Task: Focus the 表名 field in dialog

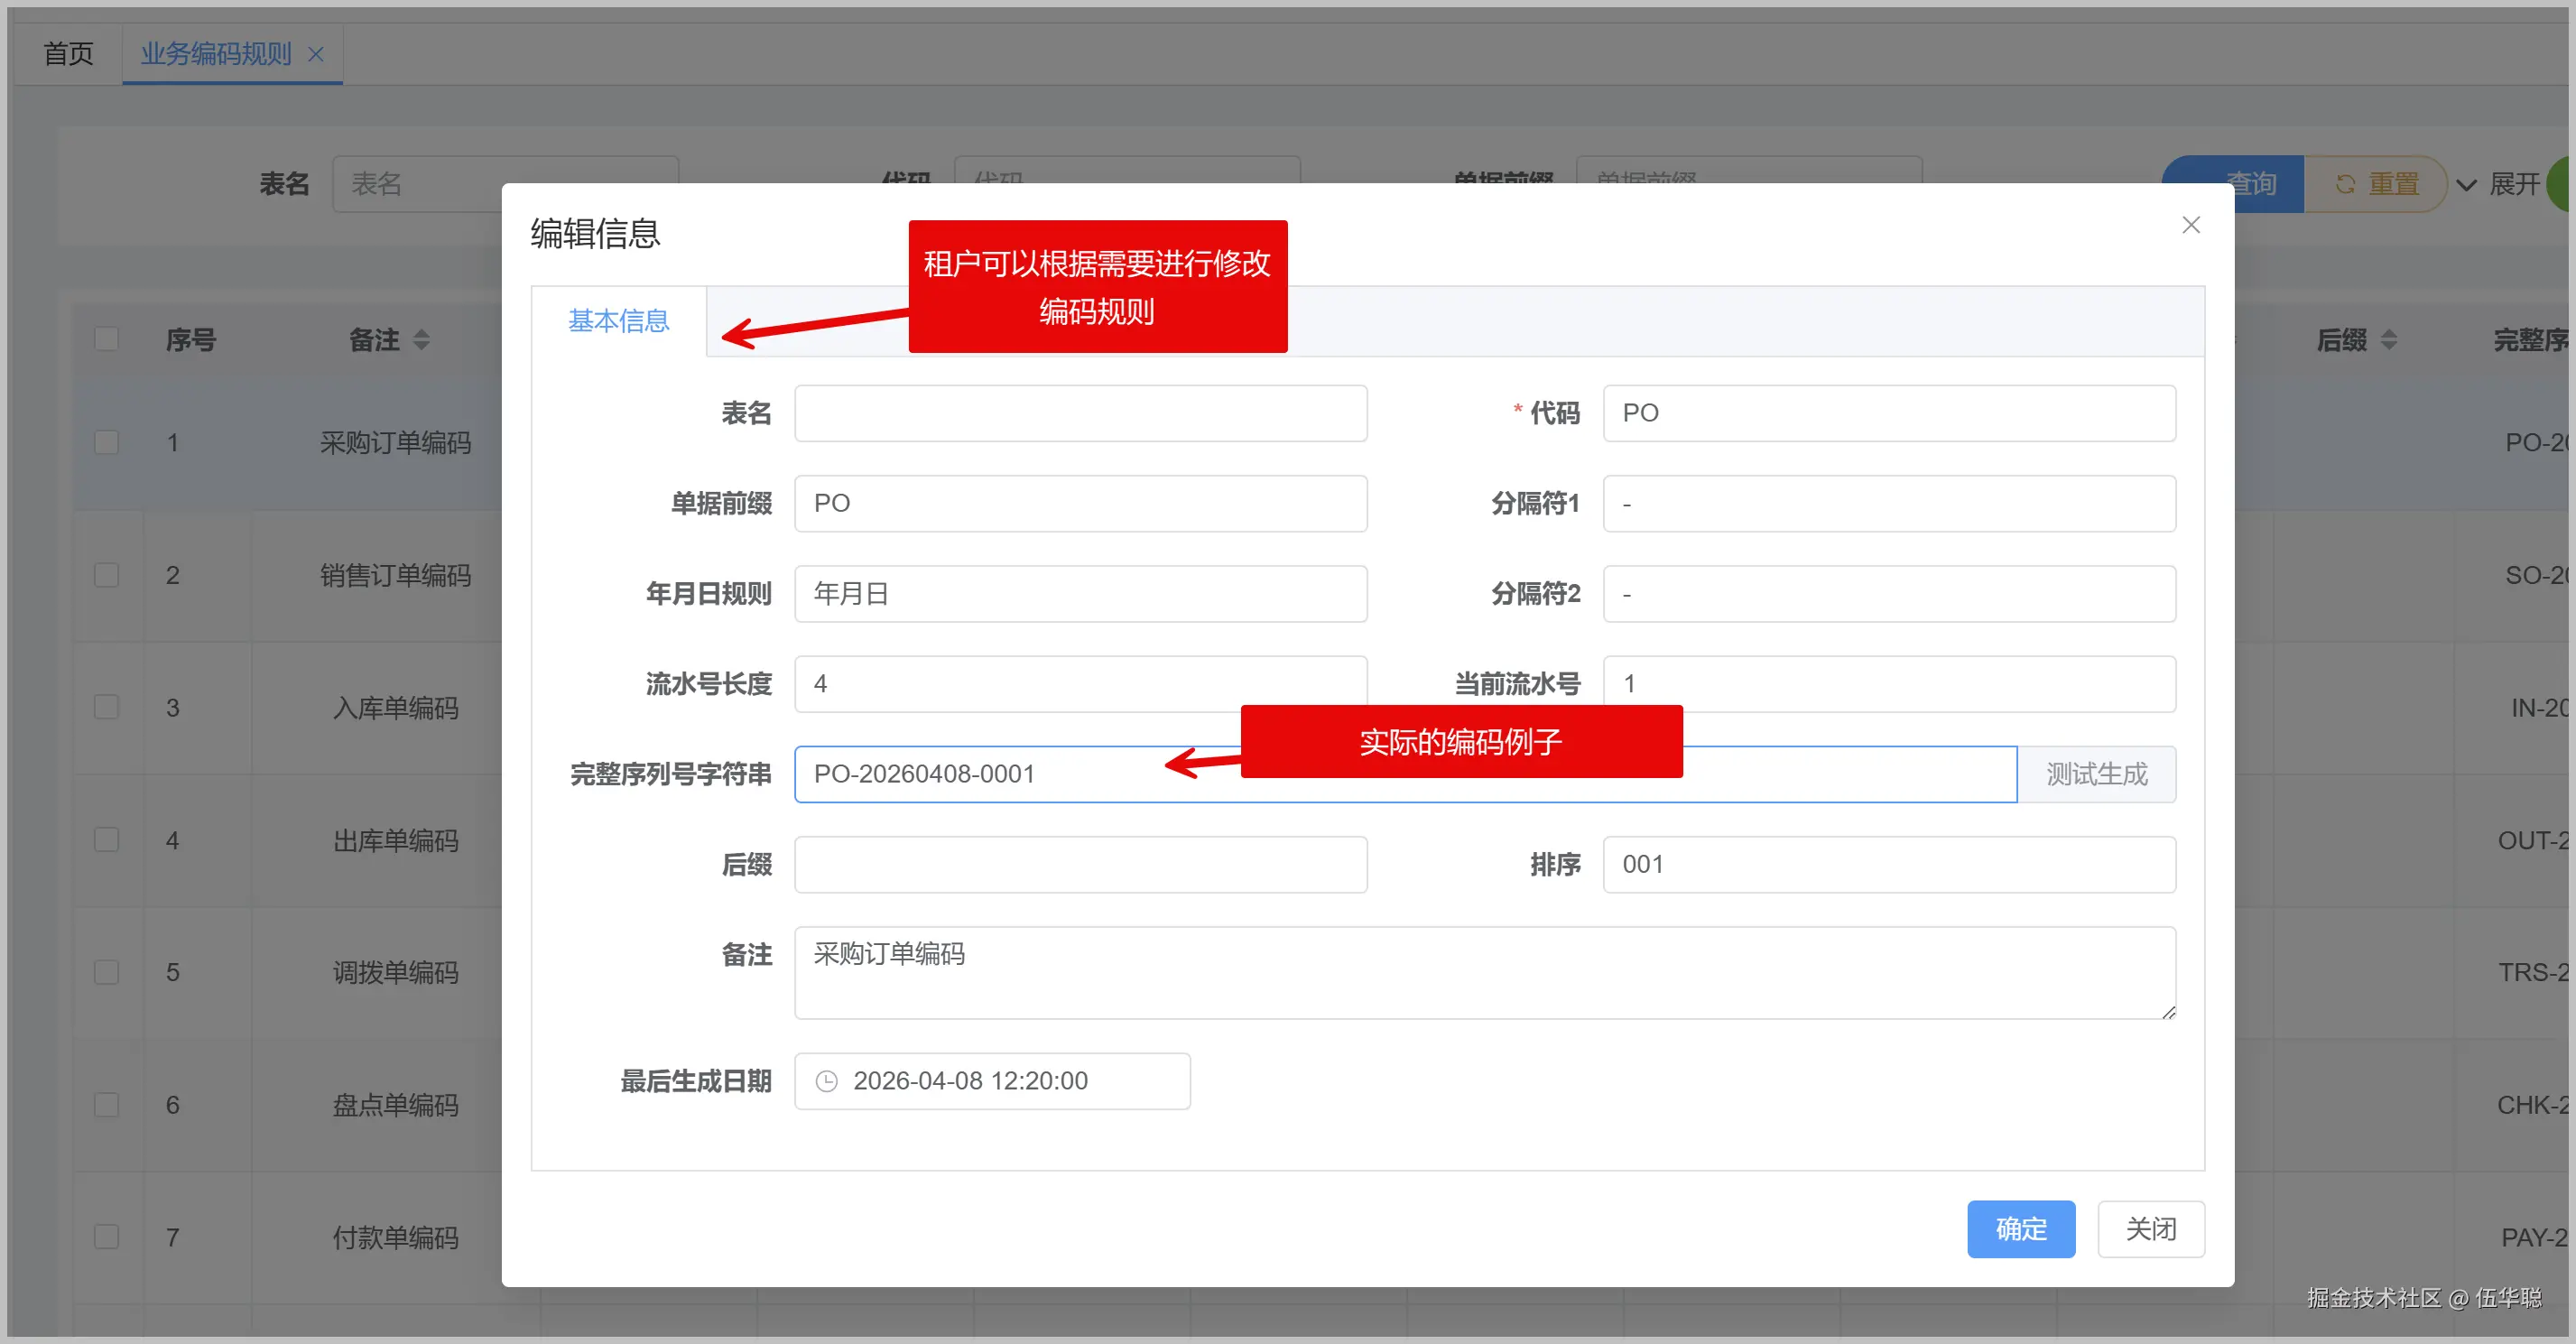Action: tap(1081, 413)
